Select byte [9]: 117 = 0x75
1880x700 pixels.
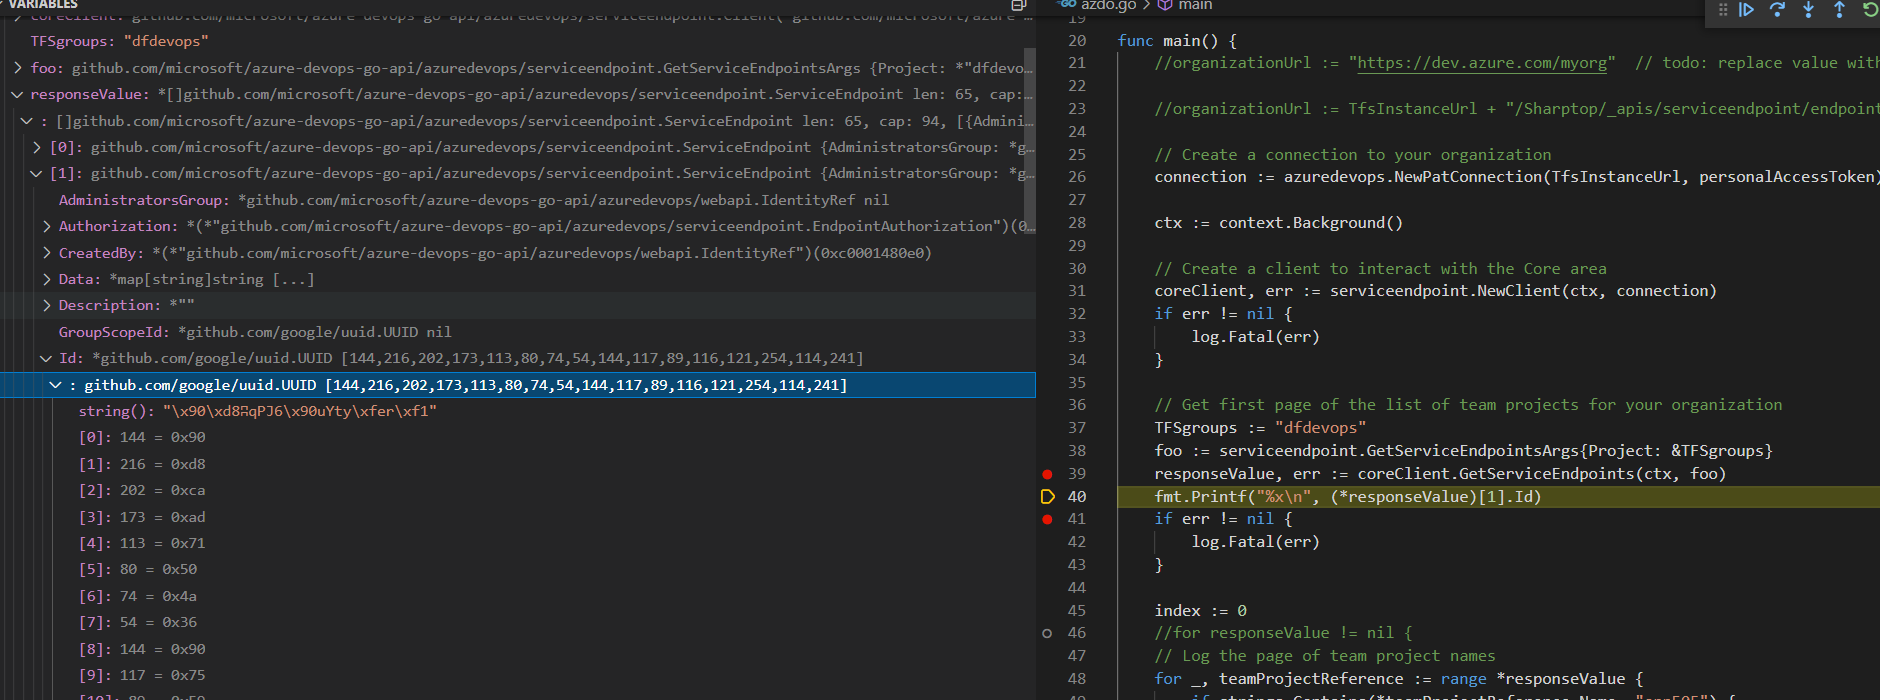tap(517, 675)
